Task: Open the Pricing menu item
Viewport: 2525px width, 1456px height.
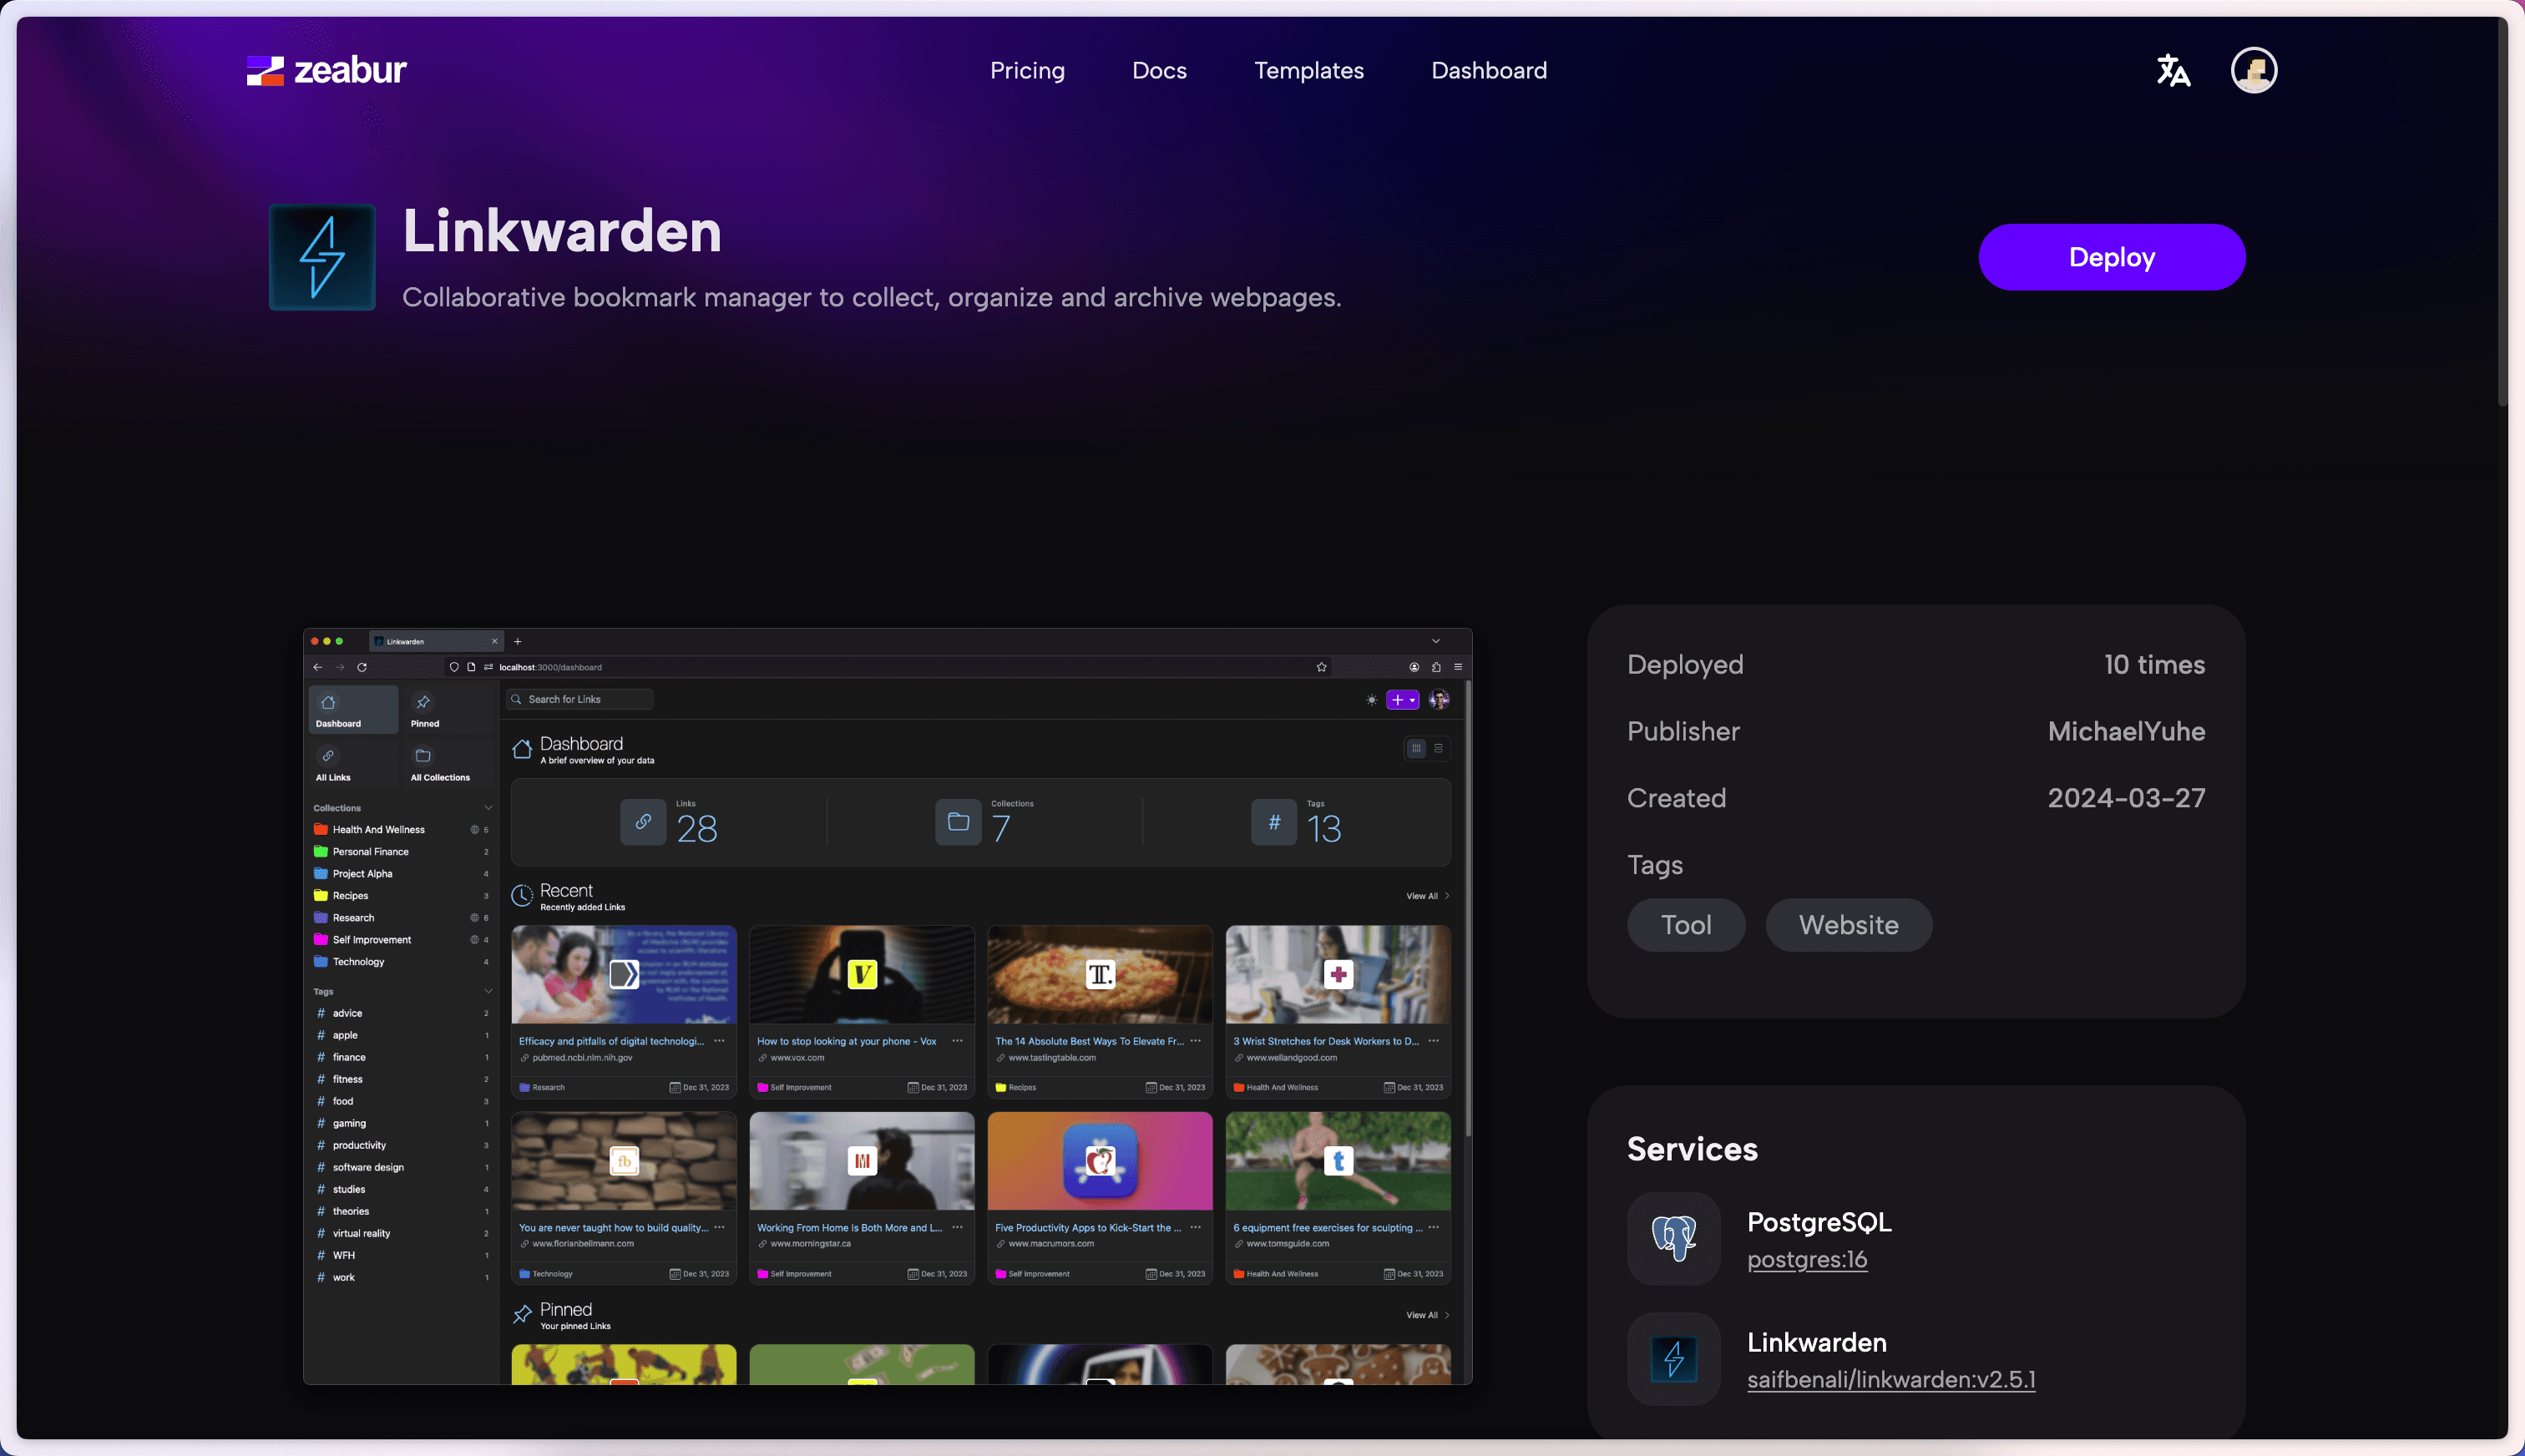Action: (1027, 69)
